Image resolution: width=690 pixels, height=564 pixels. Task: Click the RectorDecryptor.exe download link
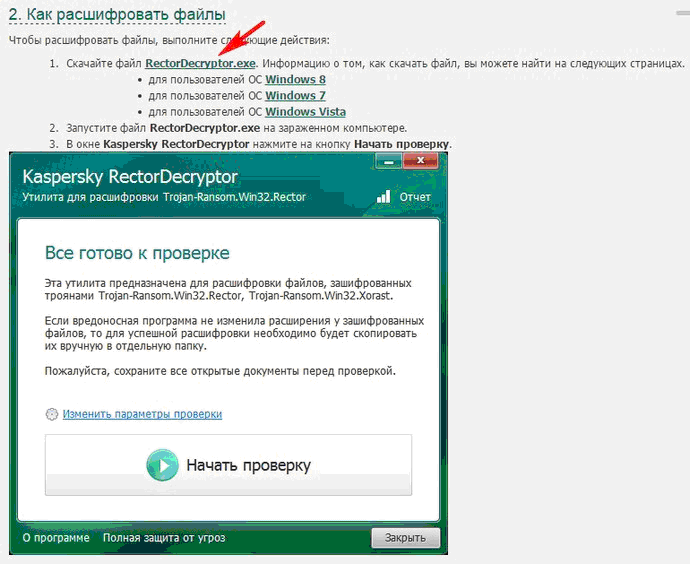[x=200, y=63]
